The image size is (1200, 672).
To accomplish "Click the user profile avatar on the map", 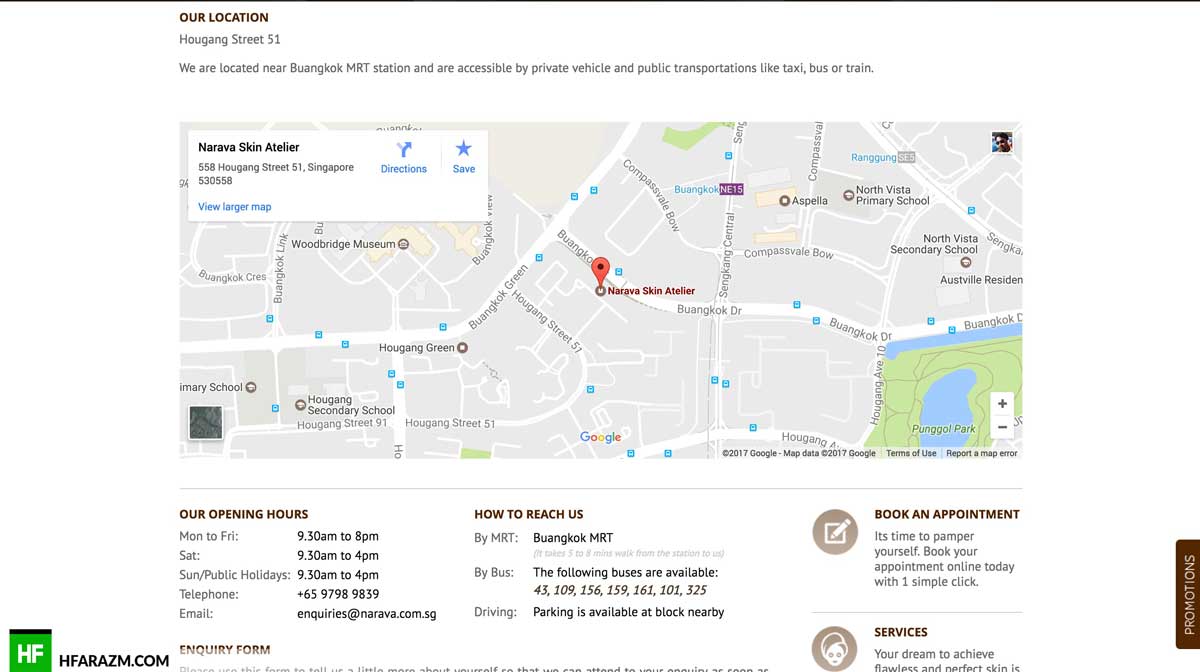I will tap(1002, 142).
